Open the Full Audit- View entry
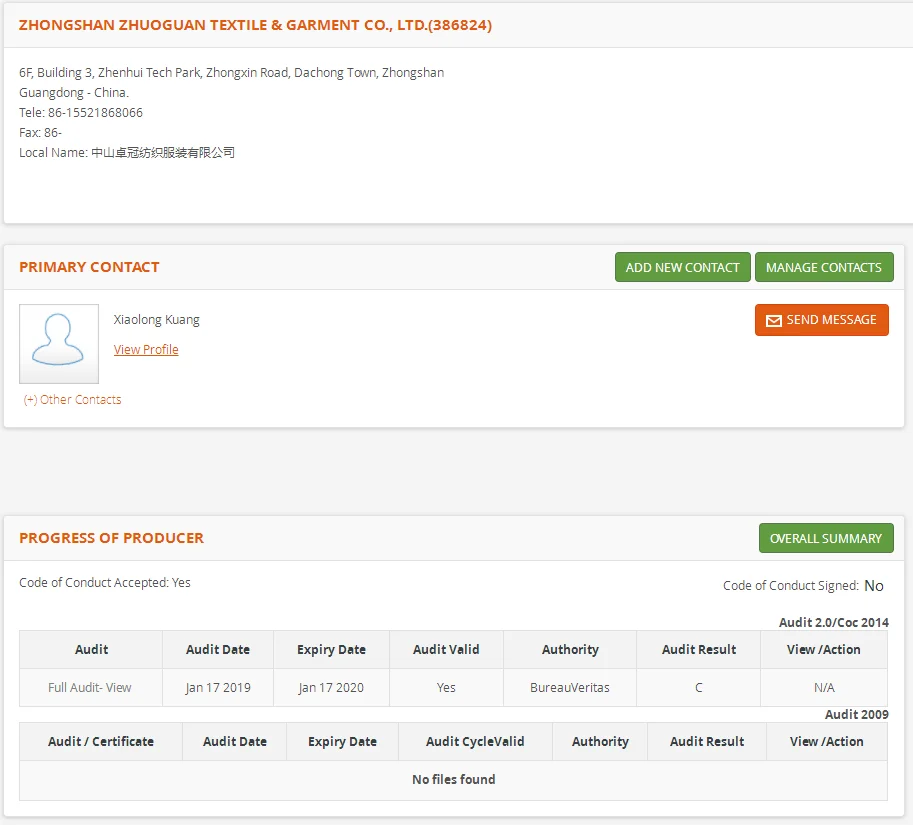913x825 pixels. (90, 688)
